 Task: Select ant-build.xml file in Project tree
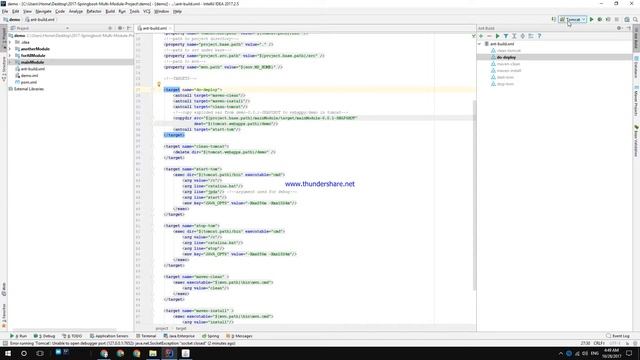(30, 69)
